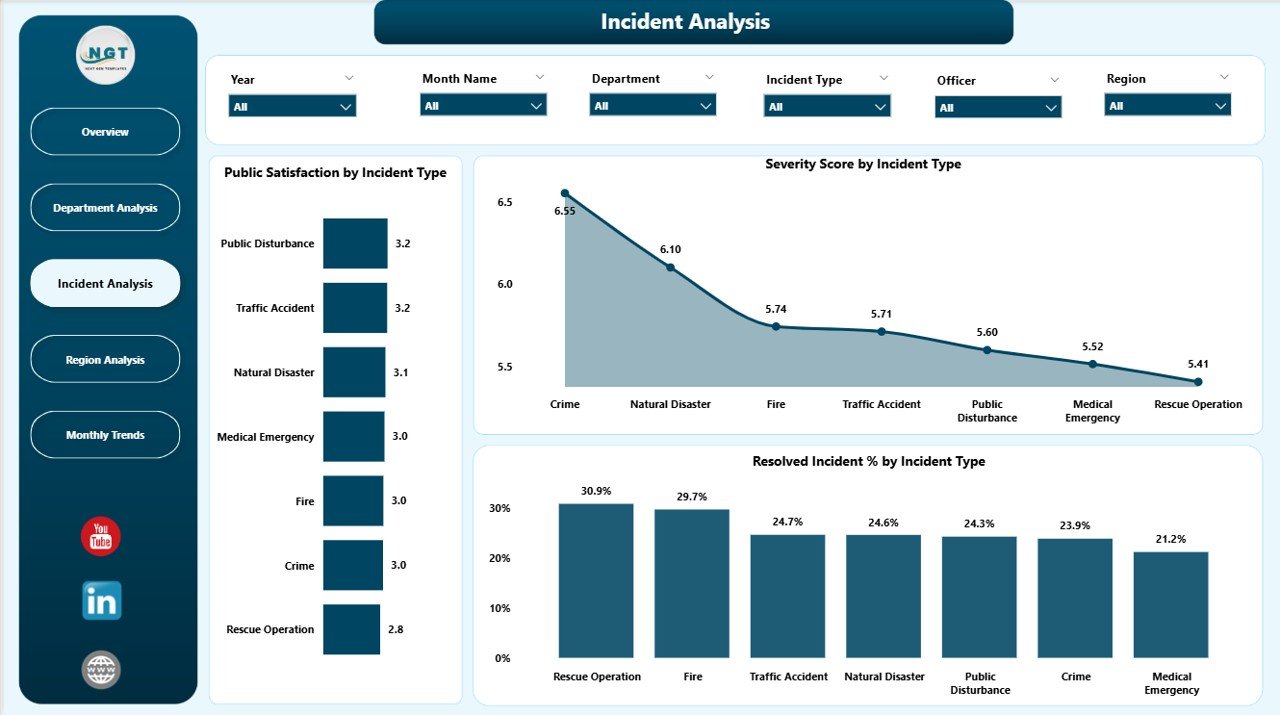Click the YouTube icon in sidebar
The height and width of the screenshot is (715, 1280).
pyautogui.click(x=100, y=537)
